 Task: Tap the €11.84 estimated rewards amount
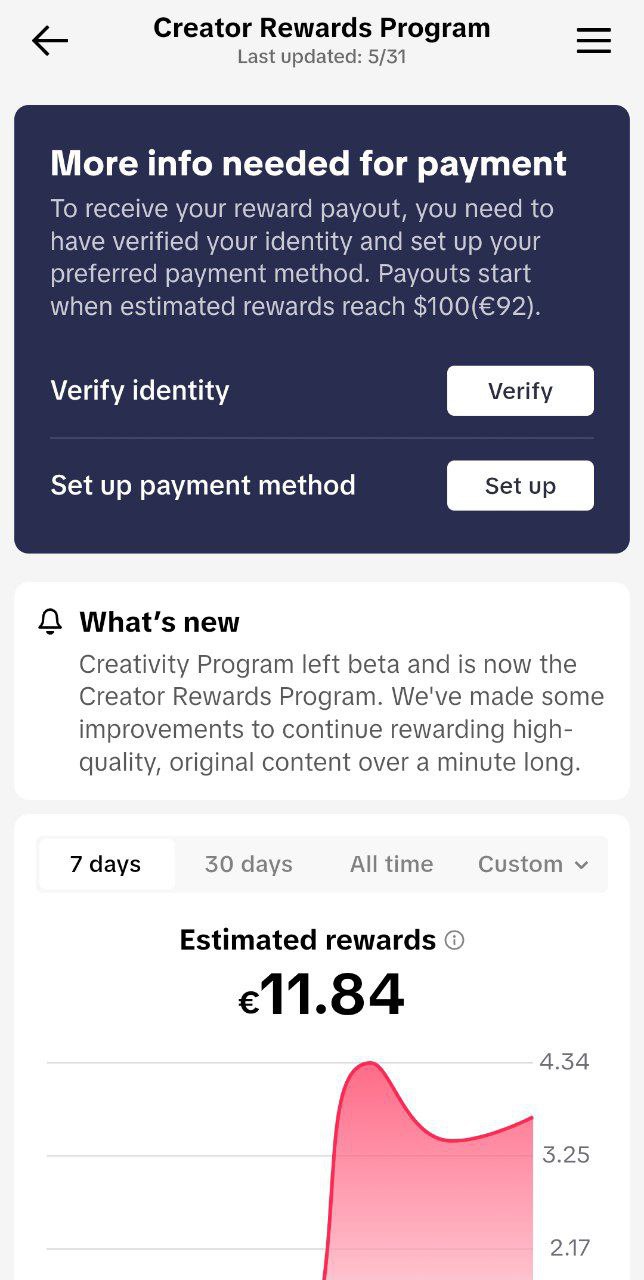click(x=321, y=995)
